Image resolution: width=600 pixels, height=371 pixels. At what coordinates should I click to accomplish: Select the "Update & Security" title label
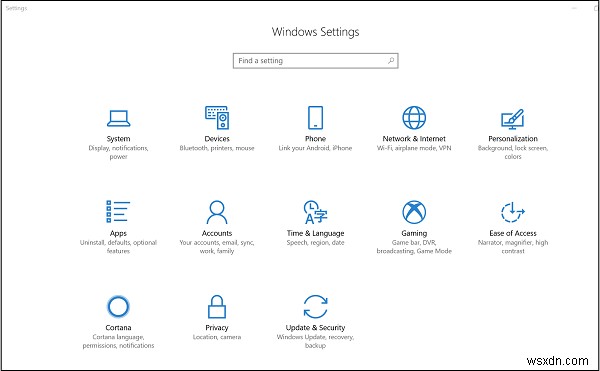tap(315, 328)
